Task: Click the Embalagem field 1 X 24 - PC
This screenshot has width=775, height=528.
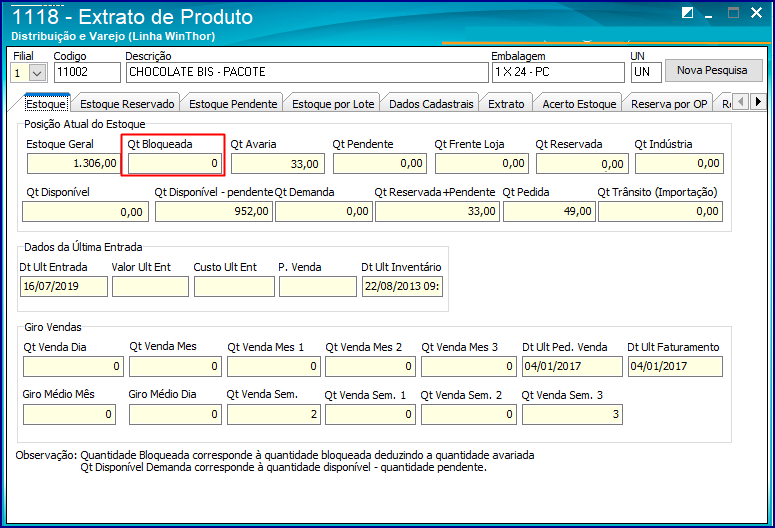Action: [558, 72]
